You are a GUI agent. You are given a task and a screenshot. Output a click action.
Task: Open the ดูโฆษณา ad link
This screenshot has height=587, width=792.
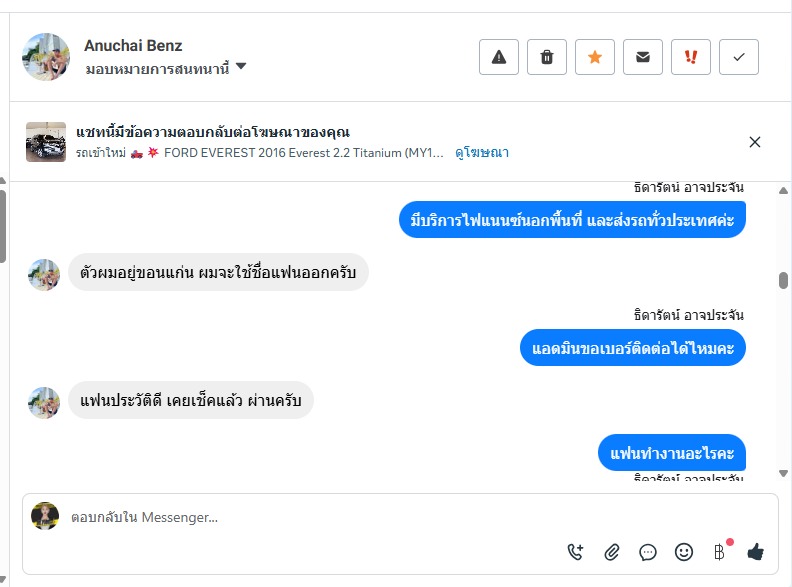pos(482,153)
